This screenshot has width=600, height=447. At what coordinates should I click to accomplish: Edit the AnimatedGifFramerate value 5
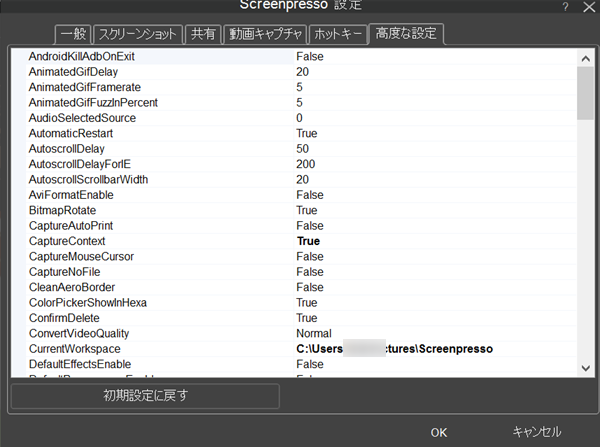(x=299, y=87)
